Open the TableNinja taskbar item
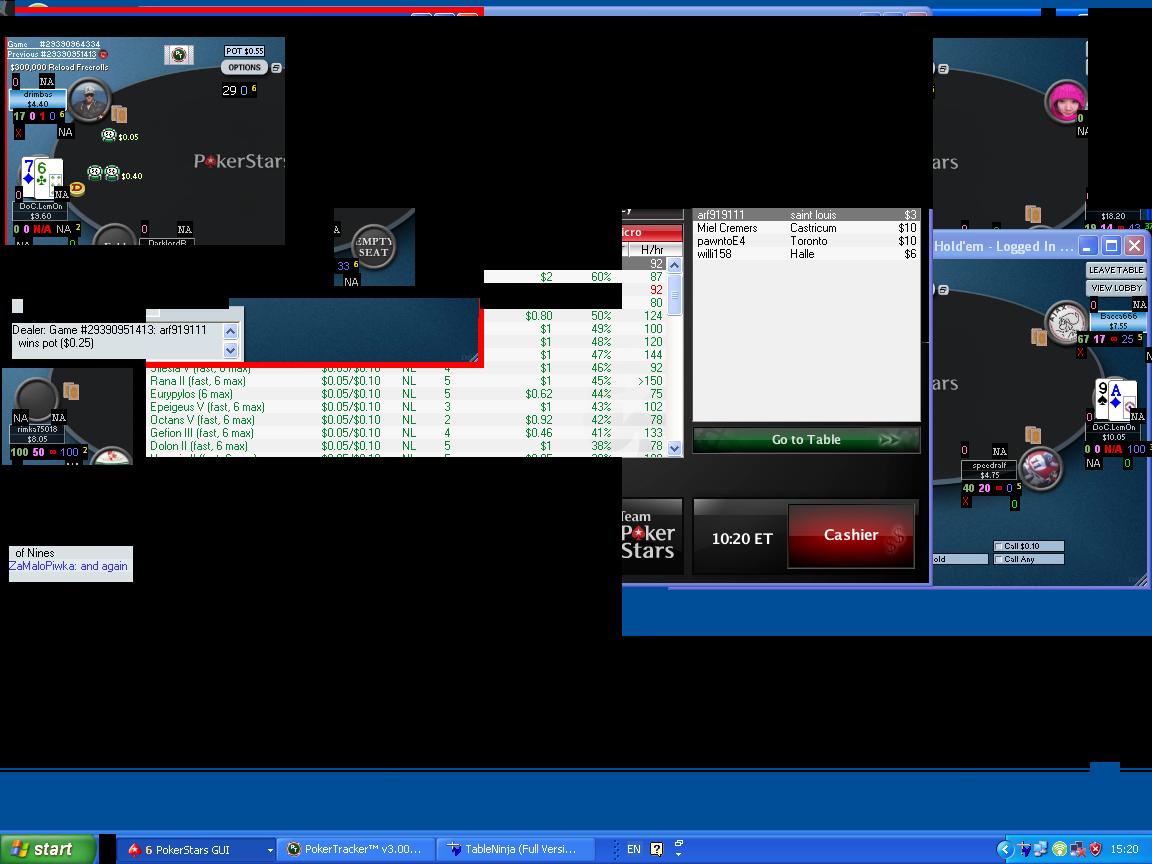Screen dimensions: 1152x864 515,849
